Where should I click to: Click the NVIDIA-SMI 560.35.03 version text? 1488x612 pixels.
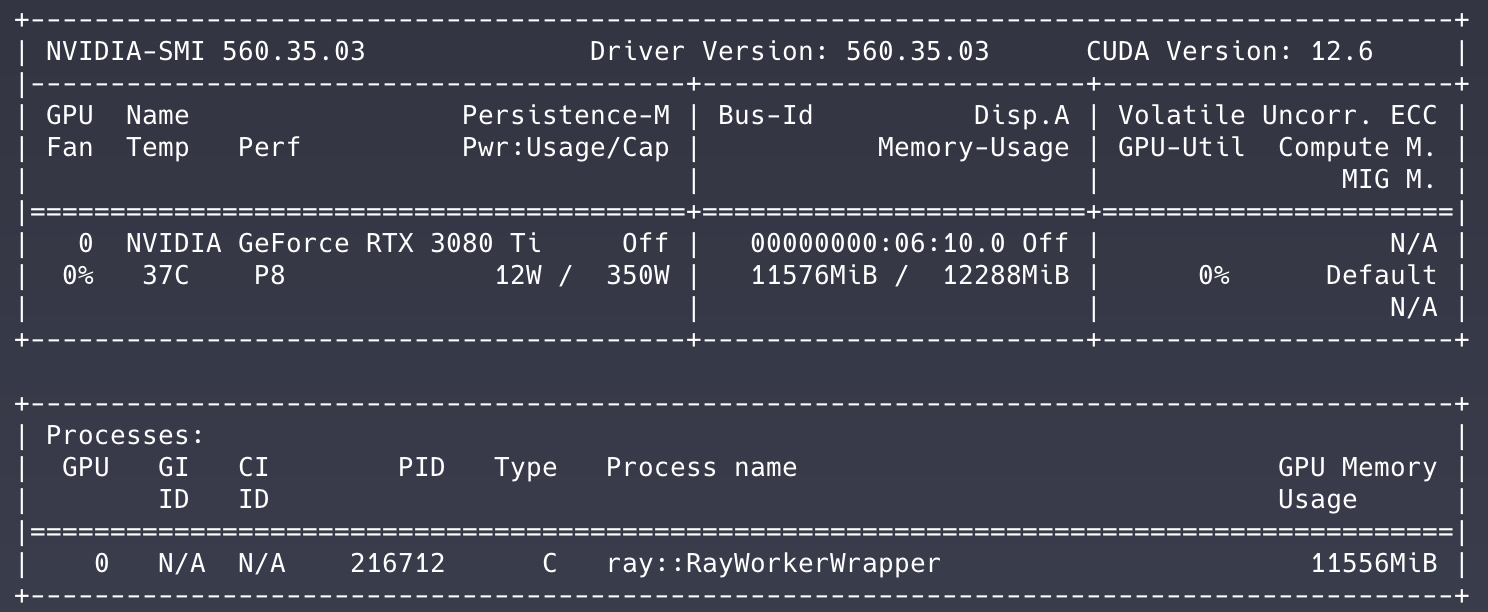[205, 52]
